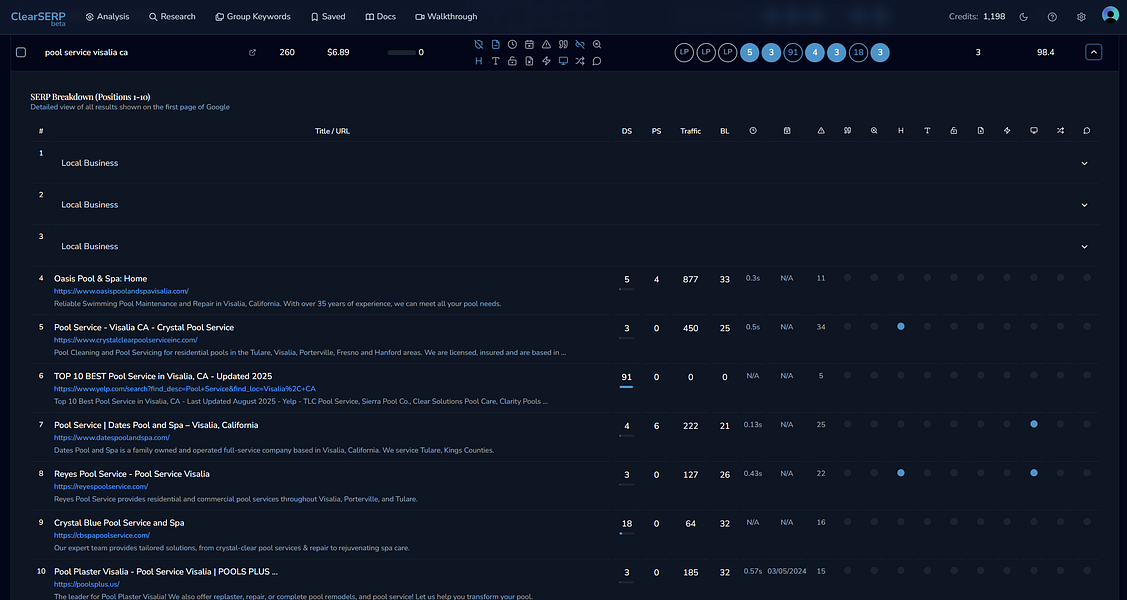Image resolution: width=1127 pixels, height=600 pixels.
Task: Click the filled circle badge showing 4
Action: (814, 52)
